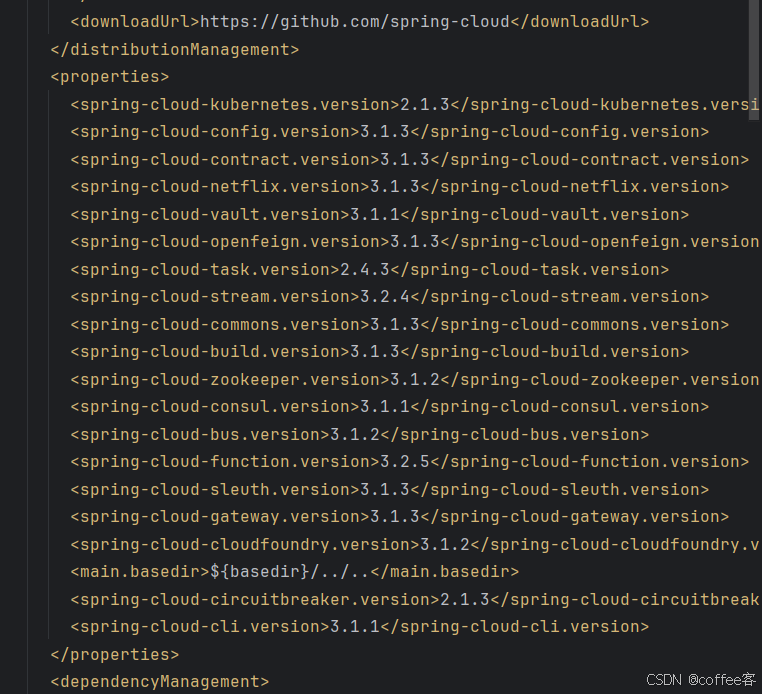Click the ${basedir}/../.. value in main.basedir
The image size is (762, 694).
click(x=290, y=572)
